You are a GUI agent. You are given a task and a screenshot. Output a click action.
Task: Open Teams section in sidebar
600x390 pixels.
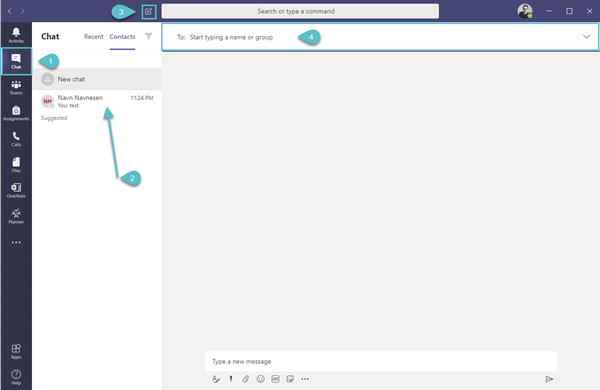(16, 87)
